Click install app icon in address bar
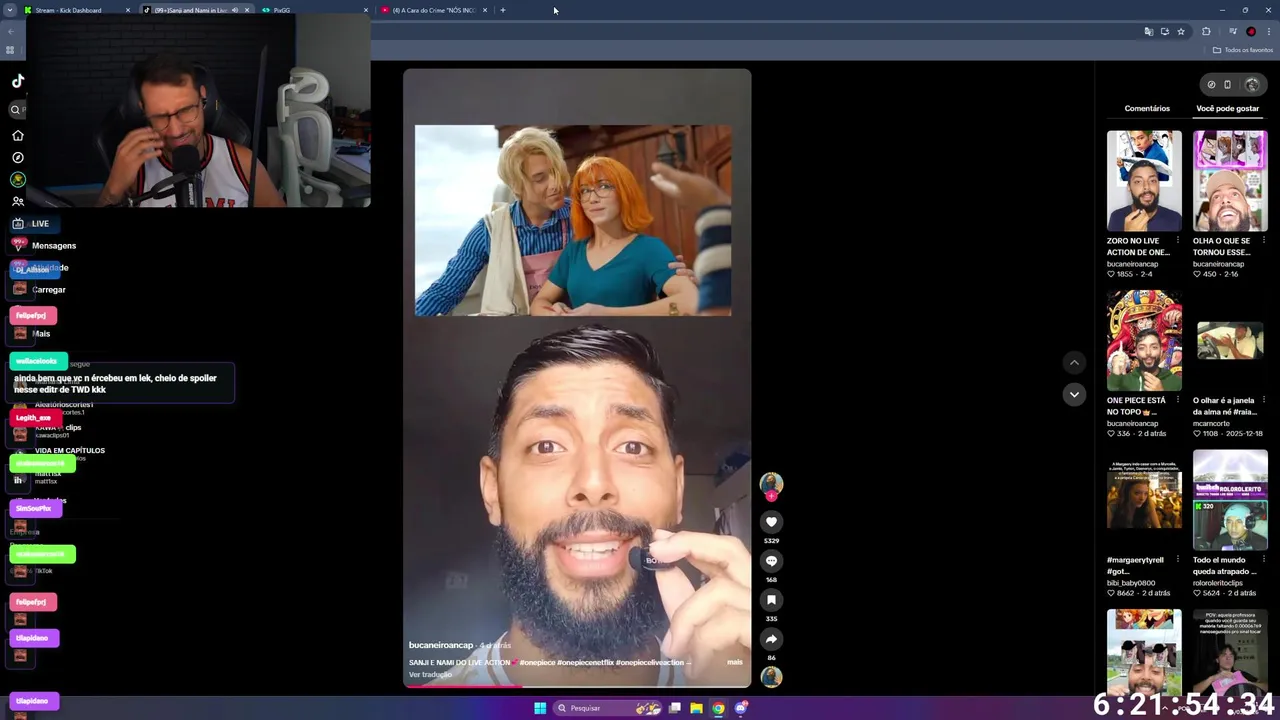This screenshot has height=720, width=1280. [x=1164, y=32]
